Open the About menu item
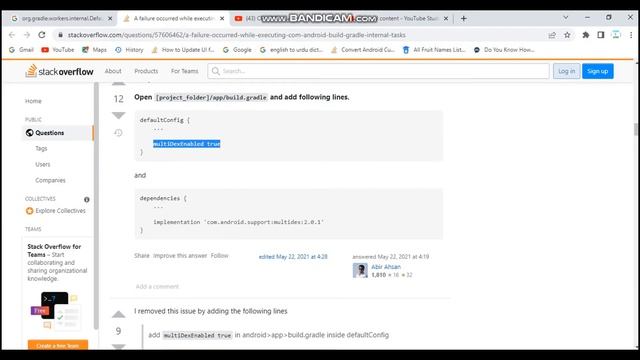 pyautogui.click(x=113, y=71)
